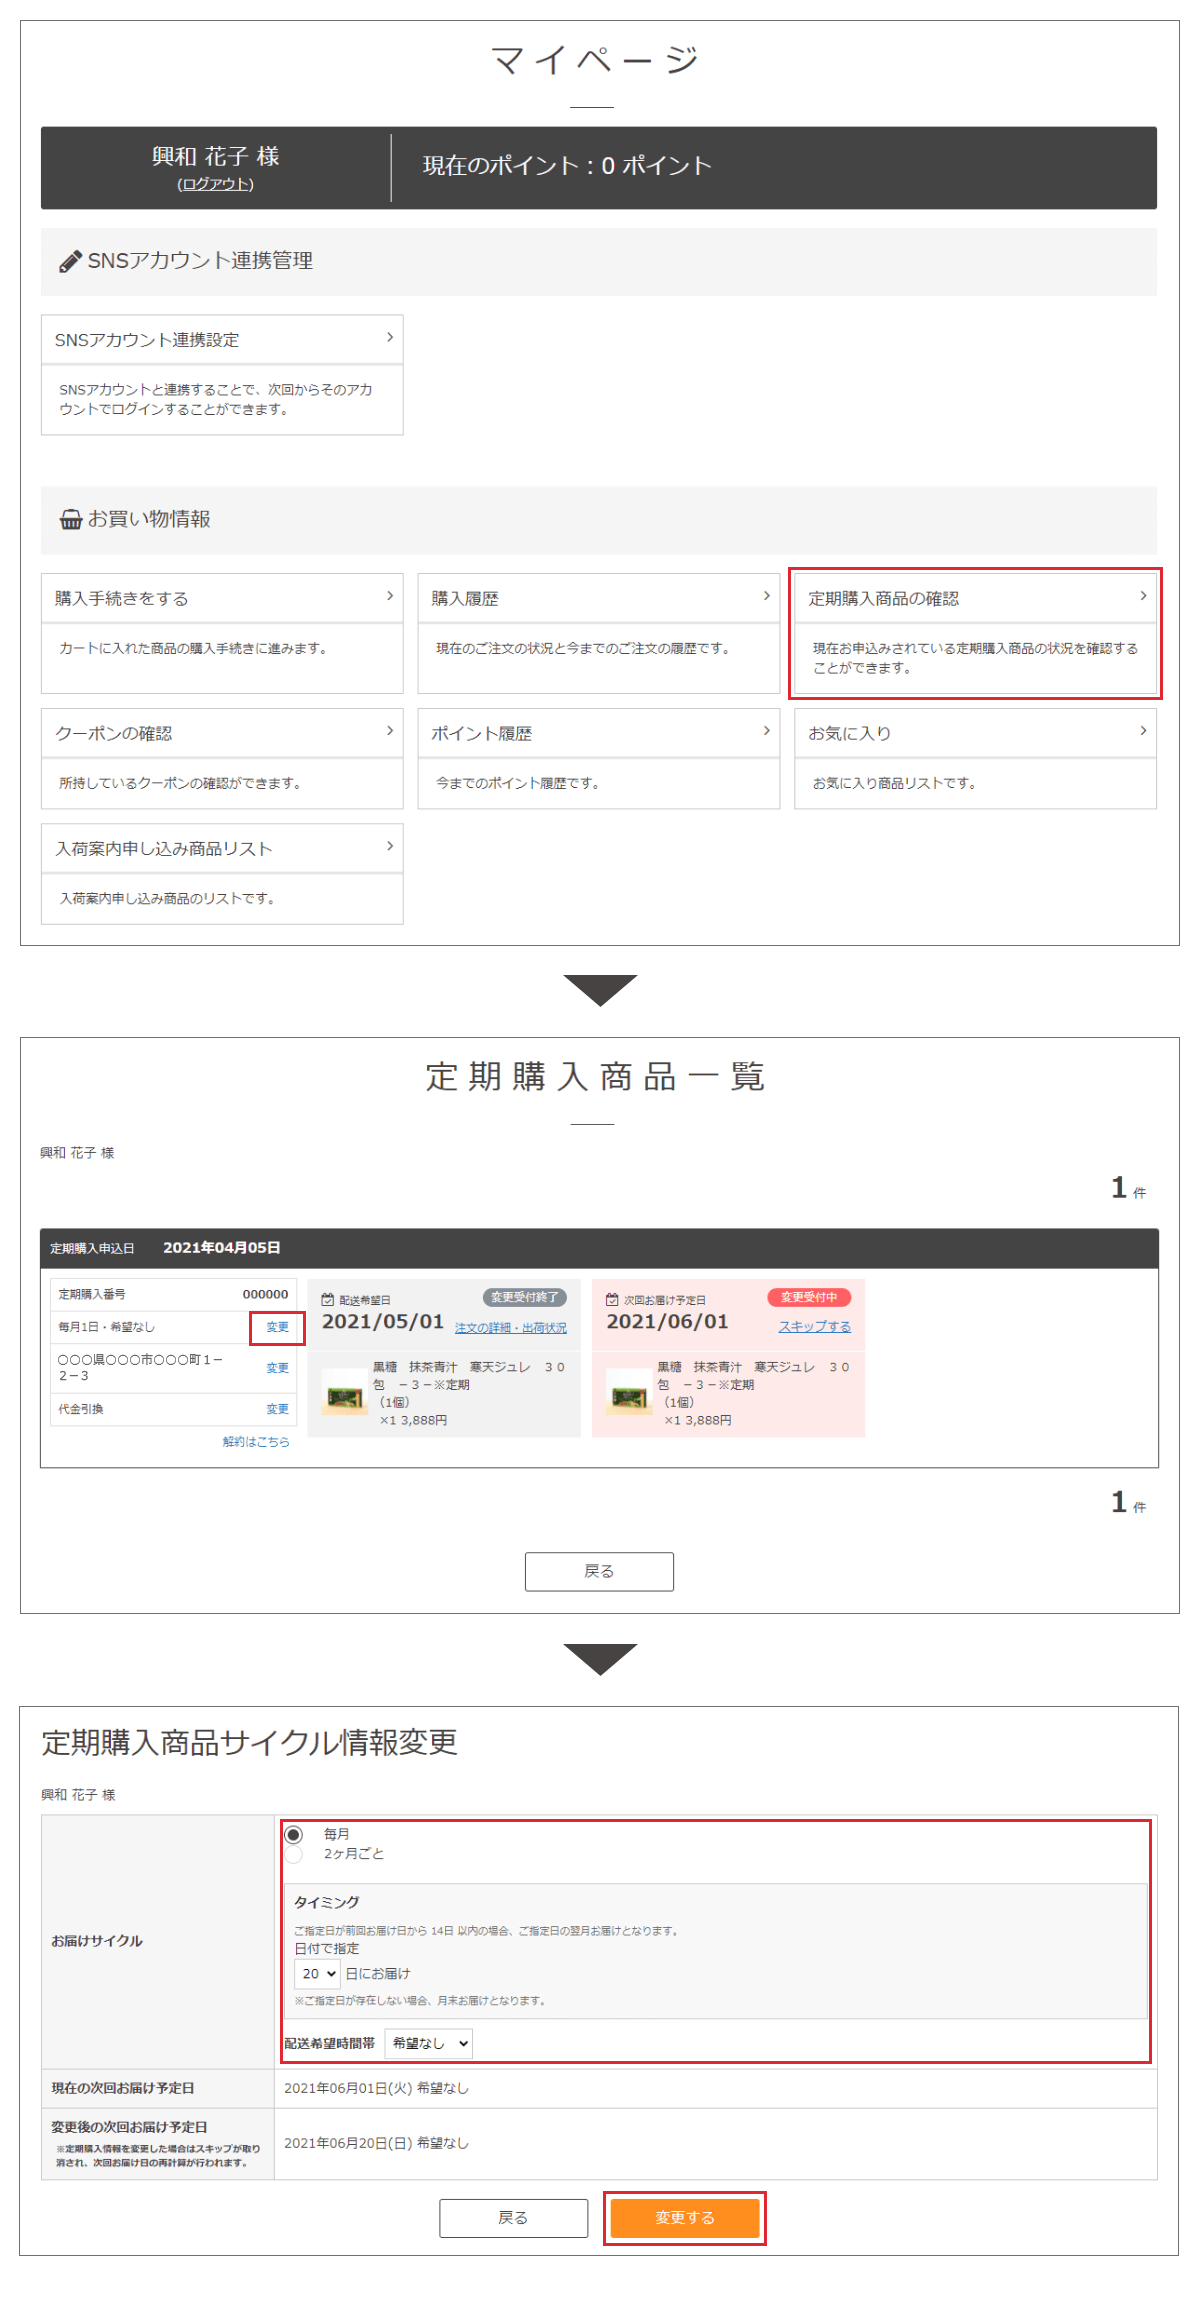
Task: Open the 注文の詳細・出荷状況 link
Action: click(x=511, y=1328)
